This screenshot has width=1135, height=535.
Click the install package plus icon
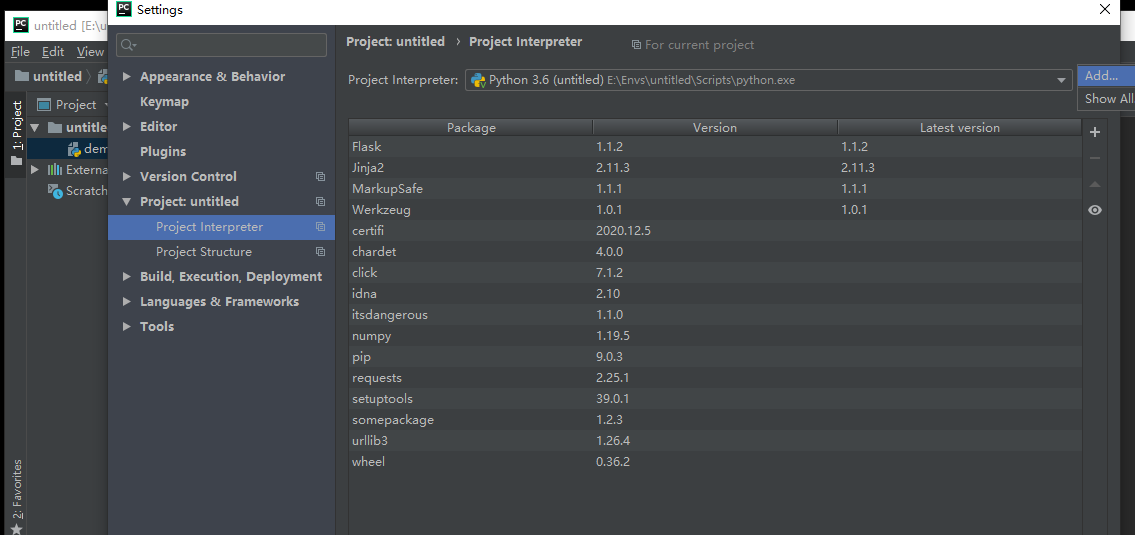(1094, 132)
